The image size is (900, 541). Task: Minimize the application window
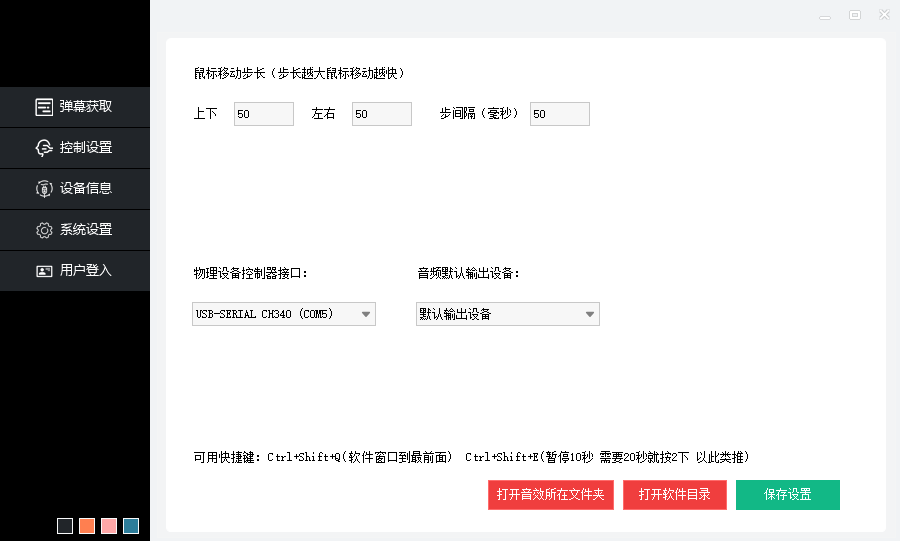[x=825, y=16]
